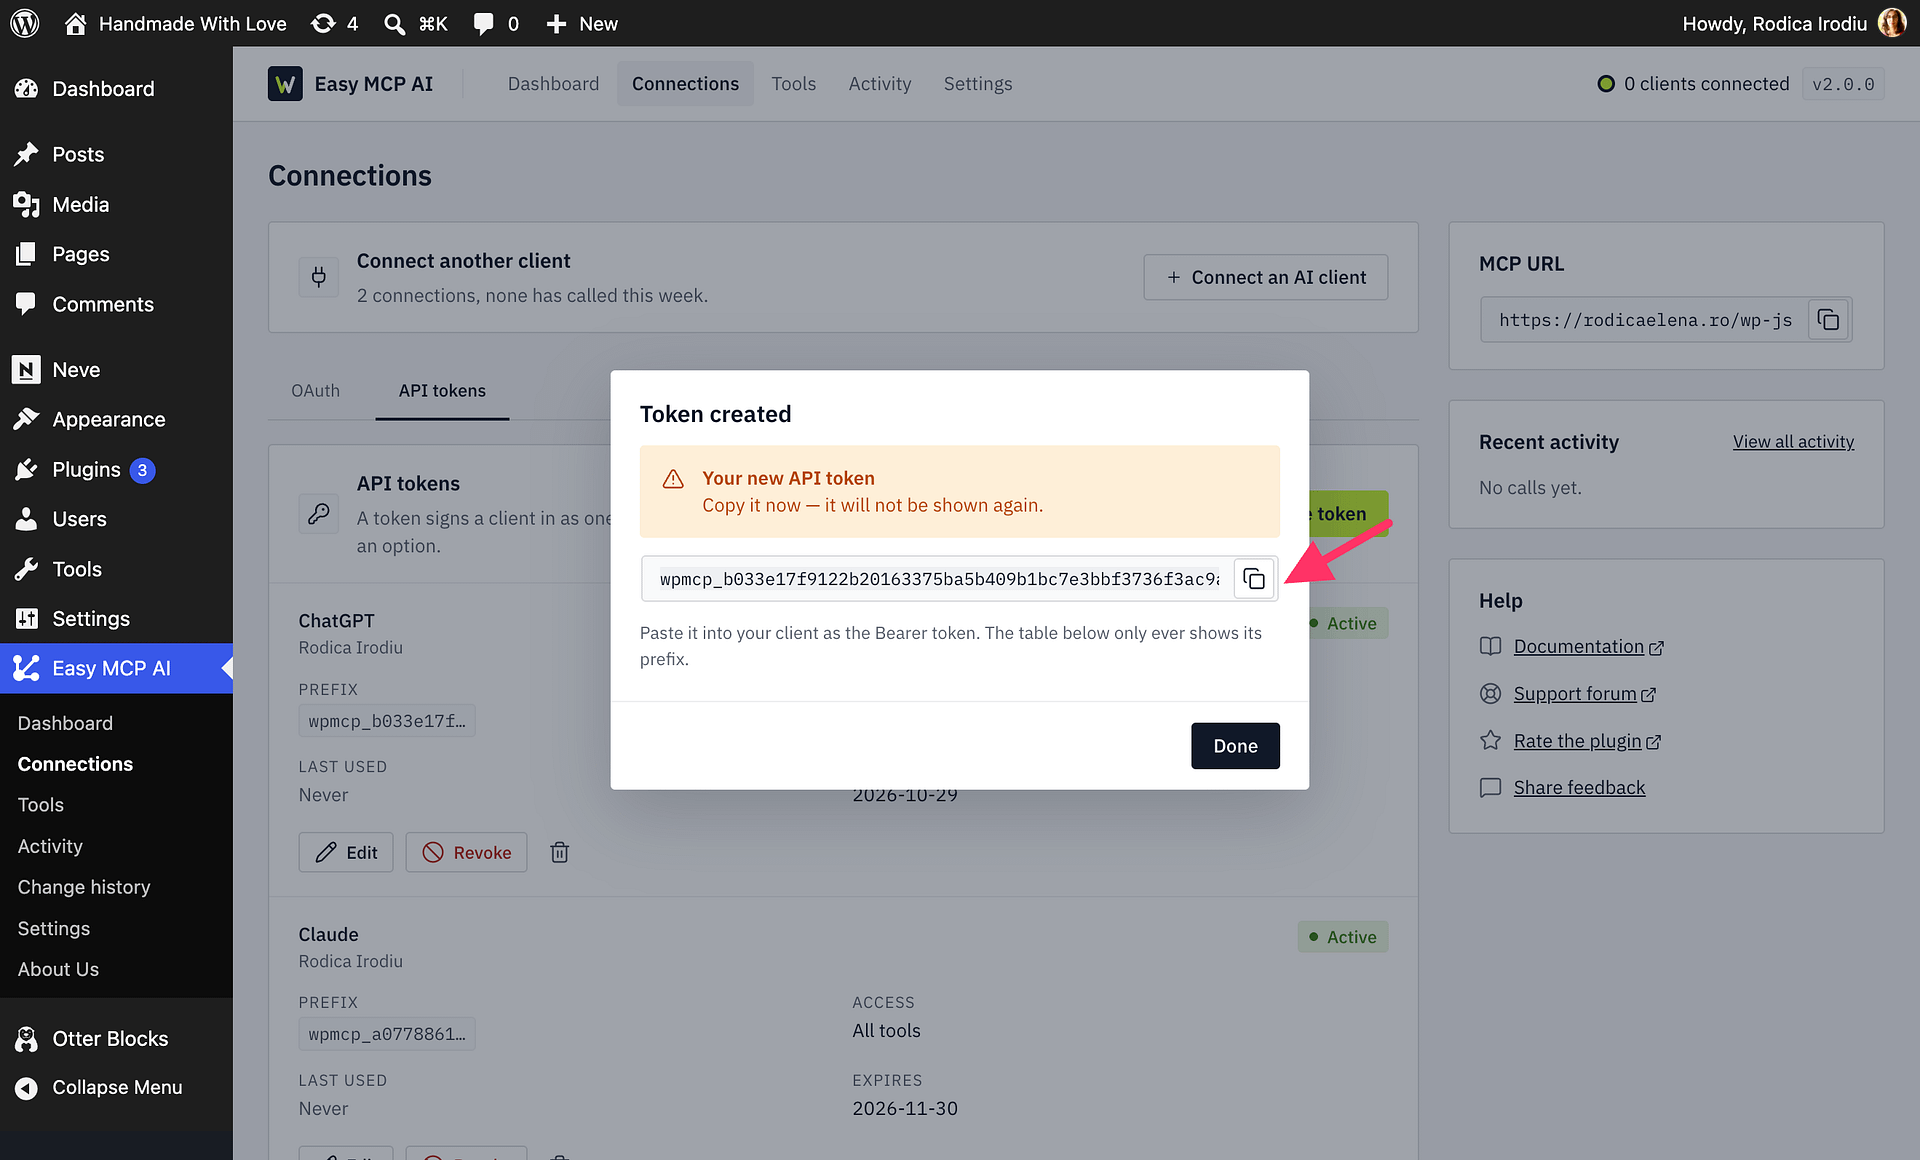Screen dimensions: 1920x1160
Task: Open Handmade With Love site link
Action: [x=176, y=23]
